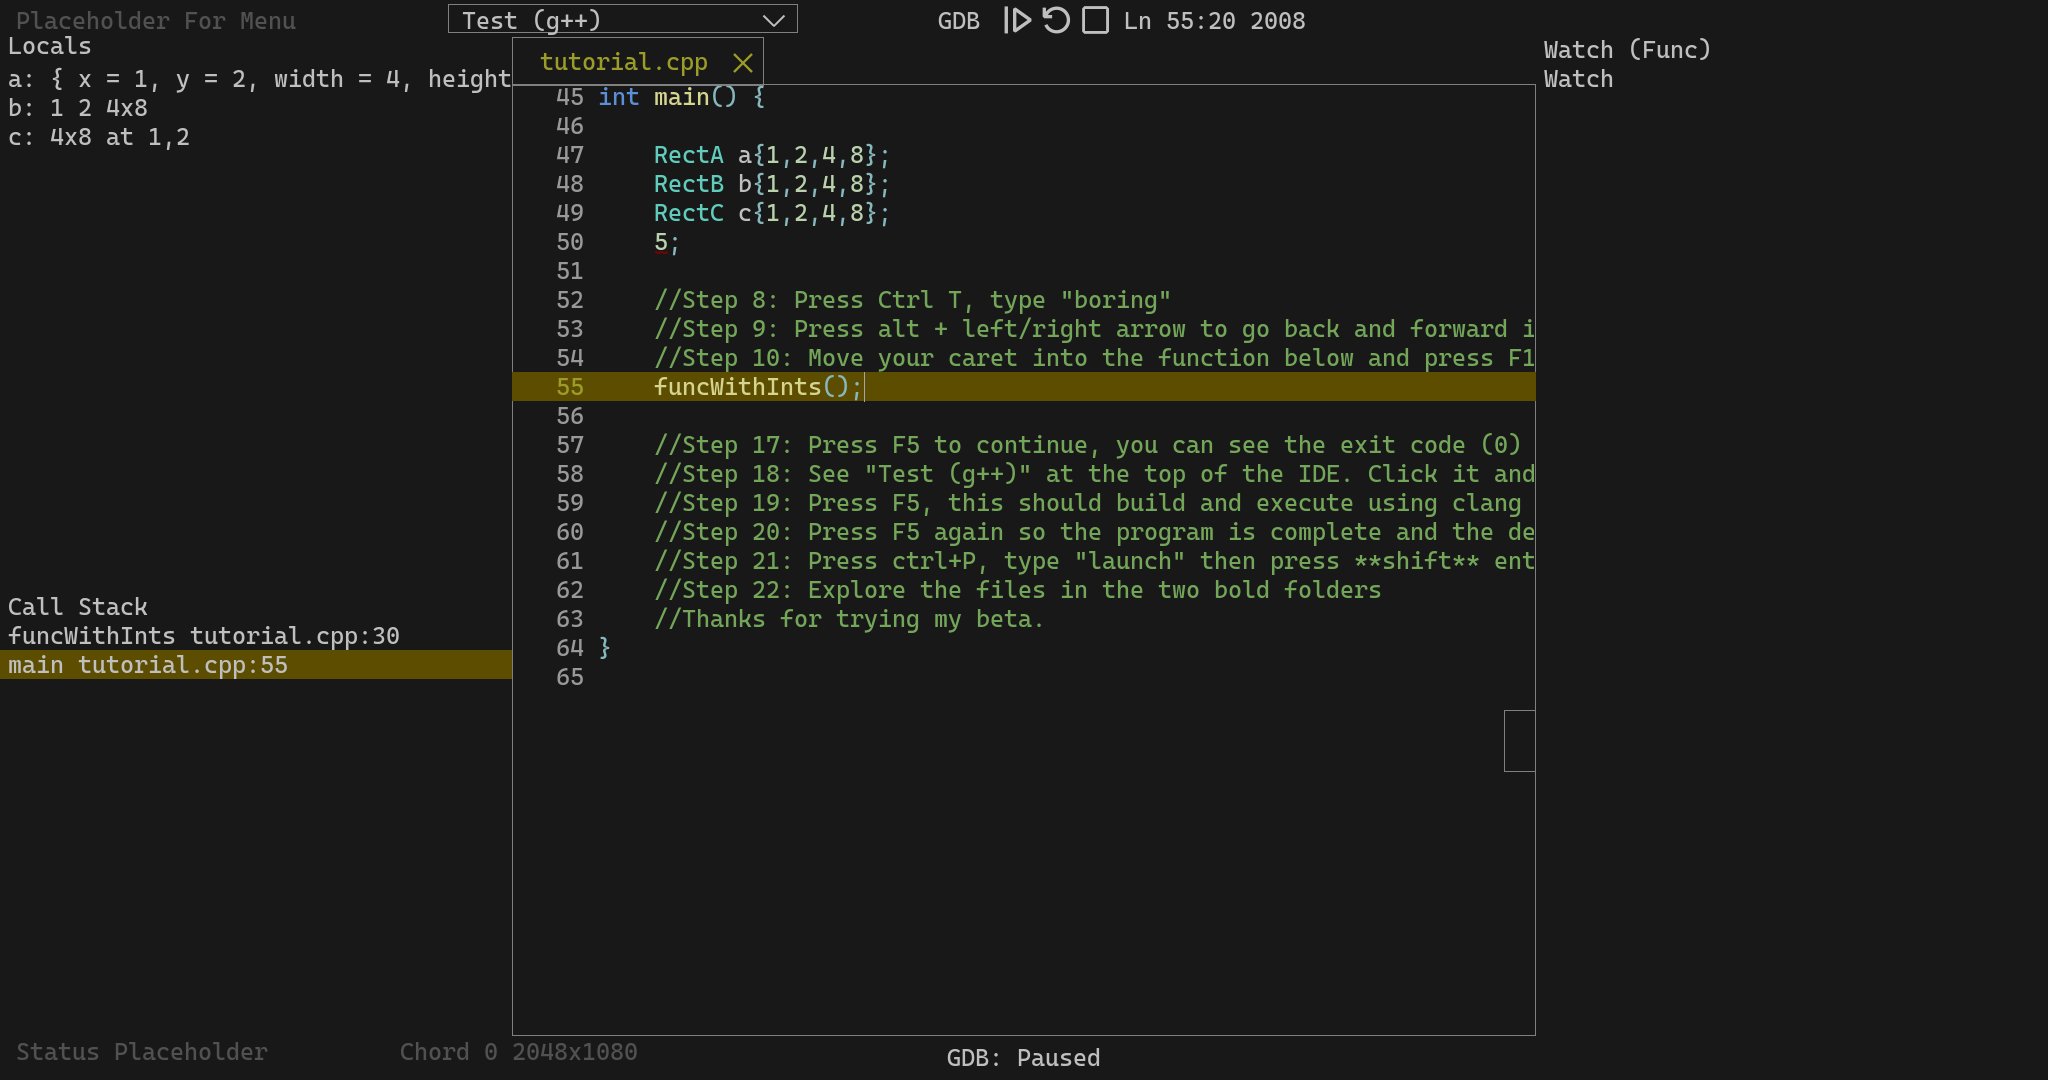Click the Watch (Func) panel header
Image resolution: width=2048 pixels, height=1080 pixels.
point(1627,50)
